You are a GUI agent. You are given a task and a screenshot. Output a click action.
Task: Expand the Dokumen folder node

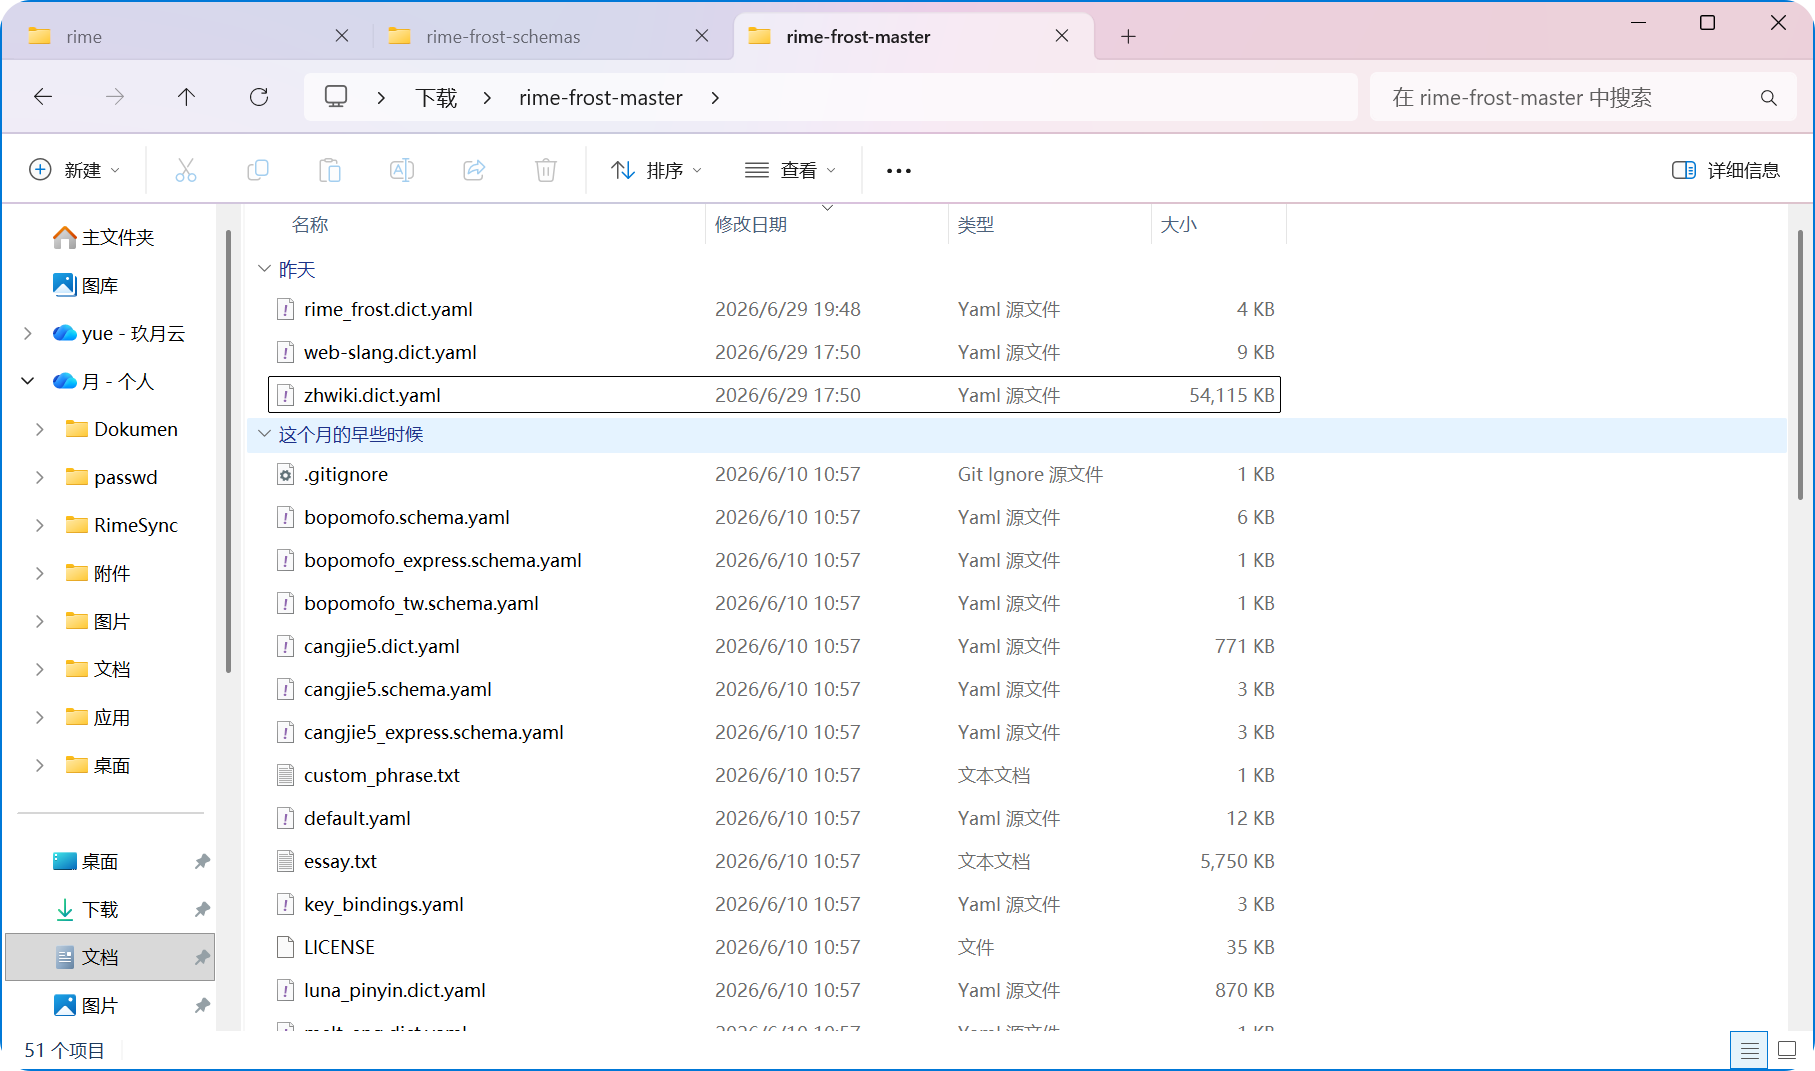coord(40,429)
